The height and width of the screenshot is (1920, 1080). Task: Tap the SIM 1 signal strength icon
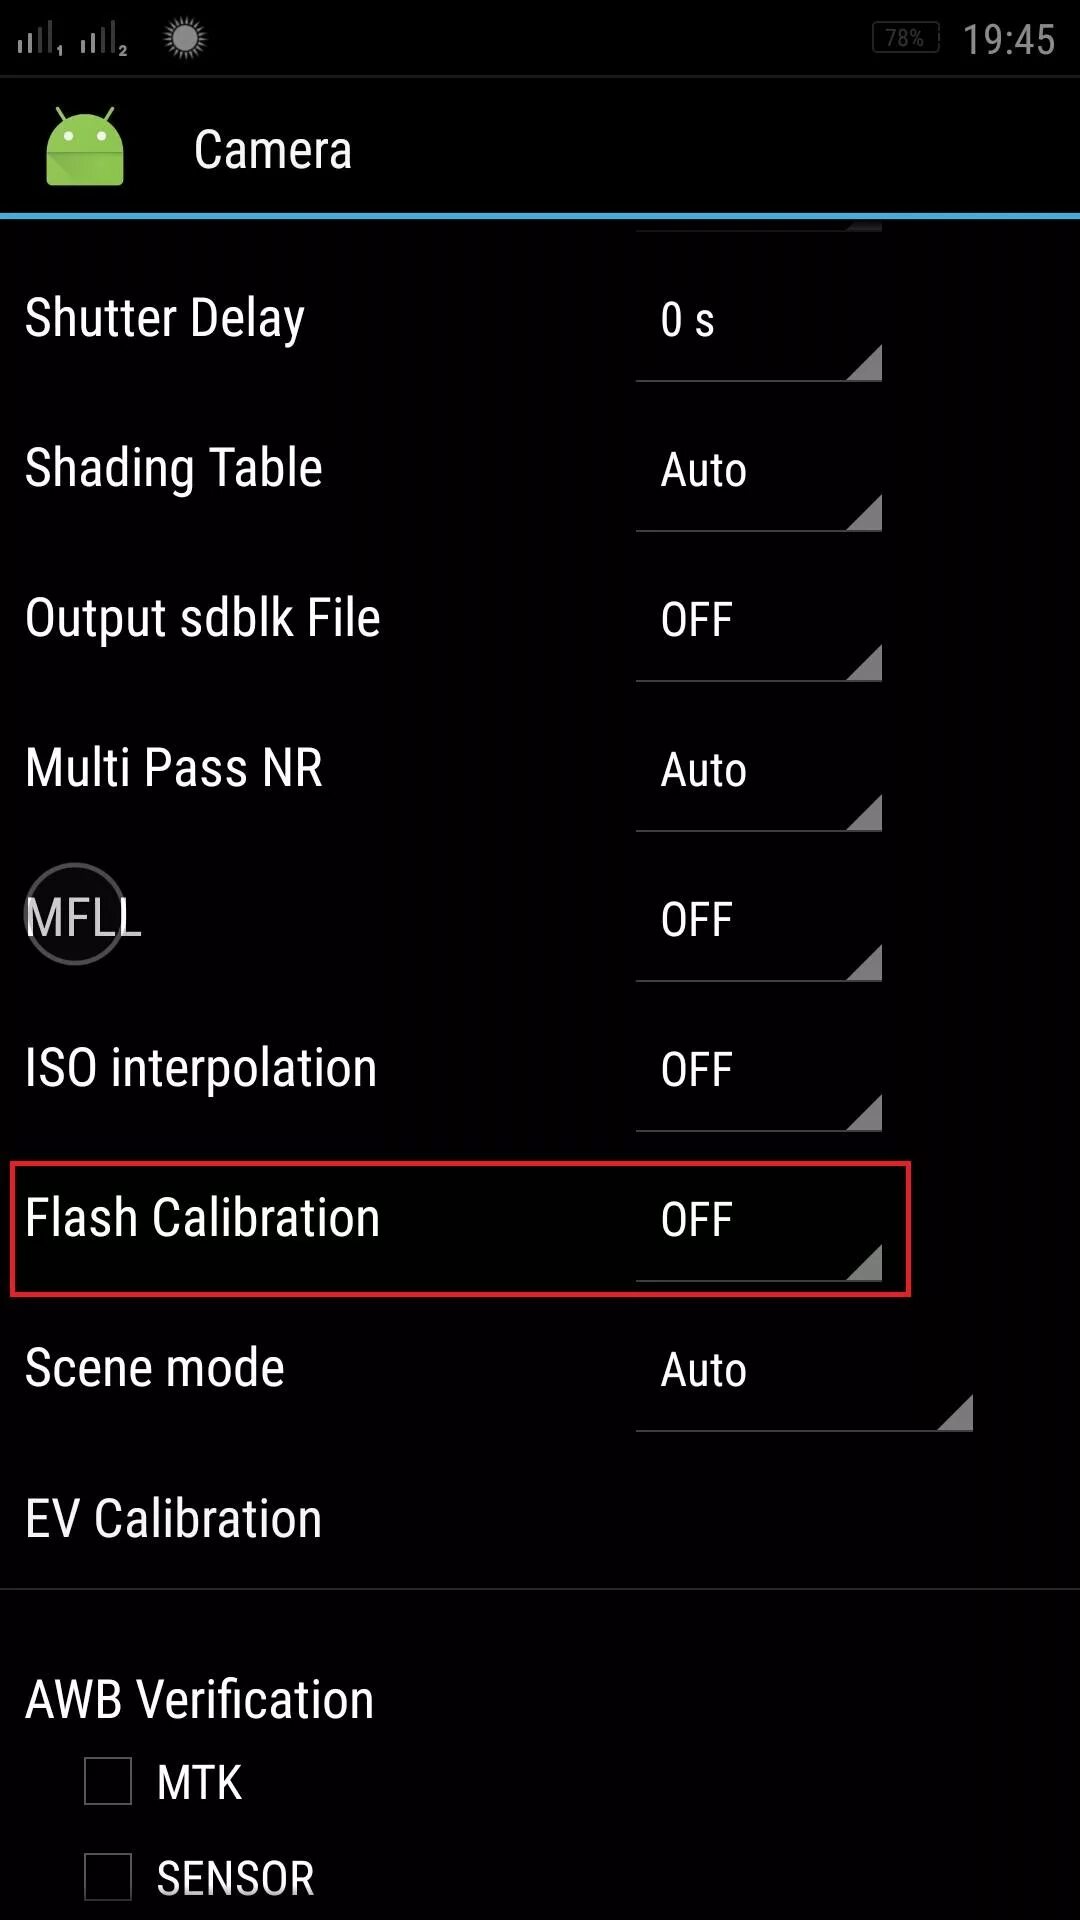[x=40, y=40]
